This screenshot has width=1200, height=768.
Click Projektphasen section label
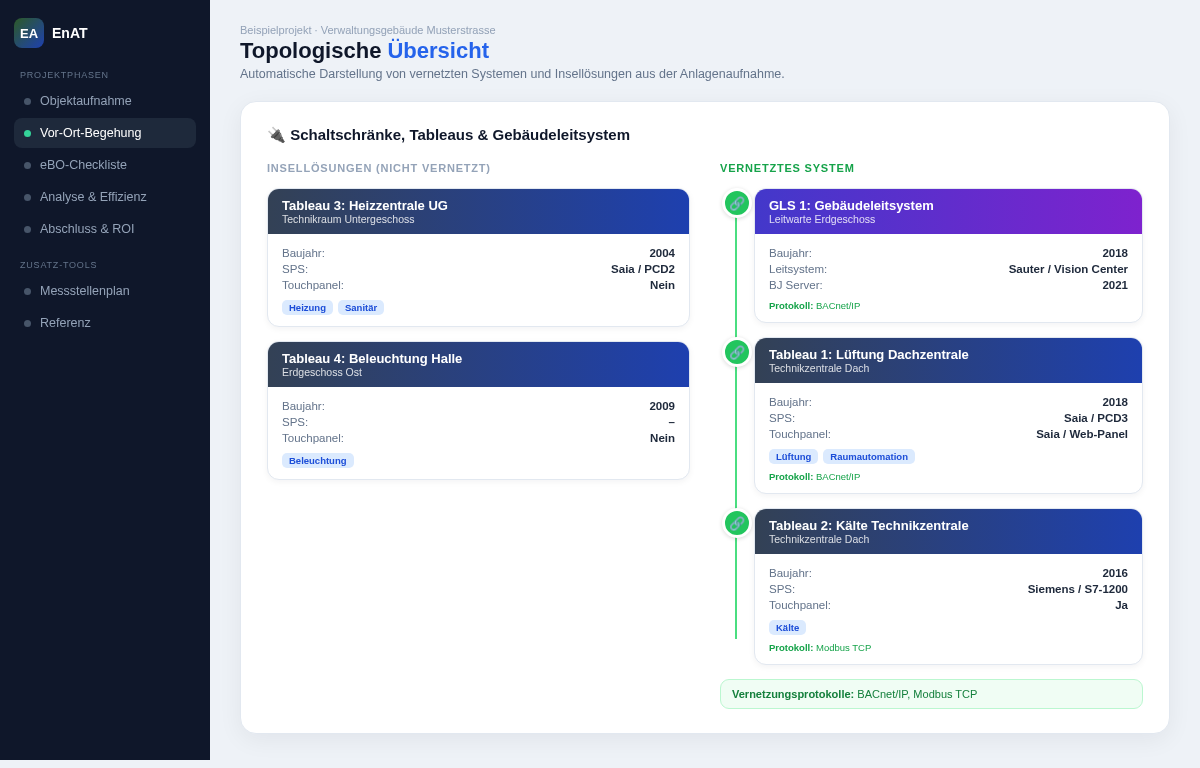[x=64, y=75]
